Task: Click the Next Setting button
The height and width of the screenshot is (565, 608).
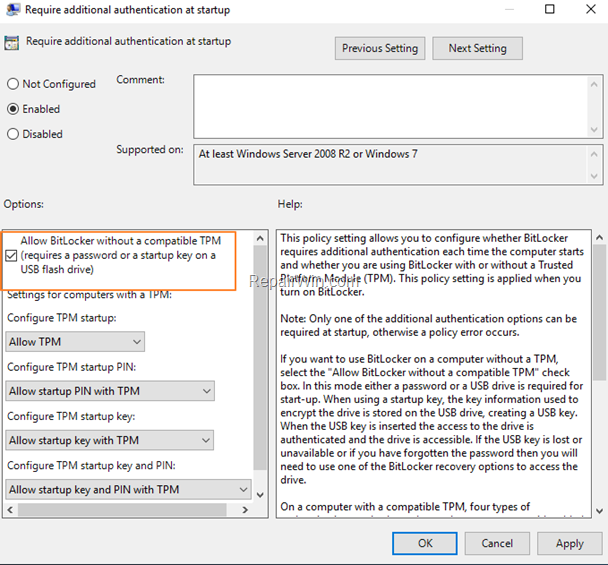Action: coord(478,48)
